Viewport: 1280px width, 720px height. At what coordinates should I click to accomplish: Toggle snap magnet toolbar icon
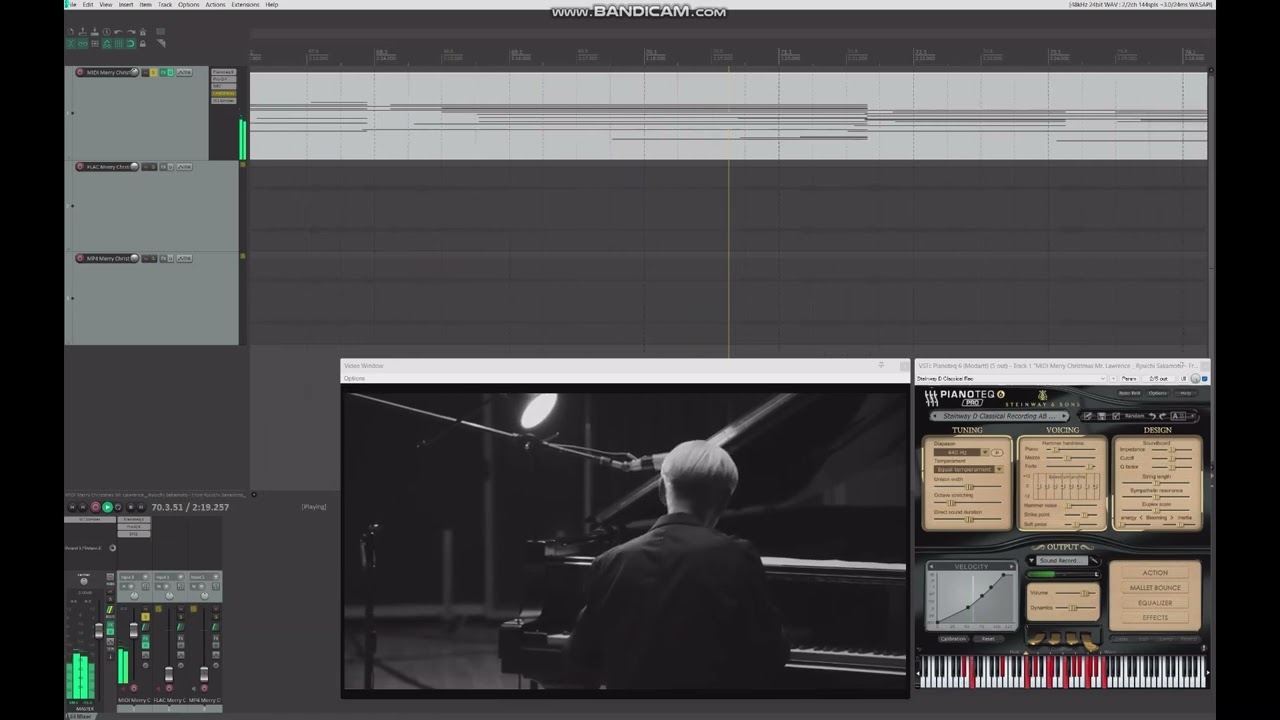(x=131, y=44)
